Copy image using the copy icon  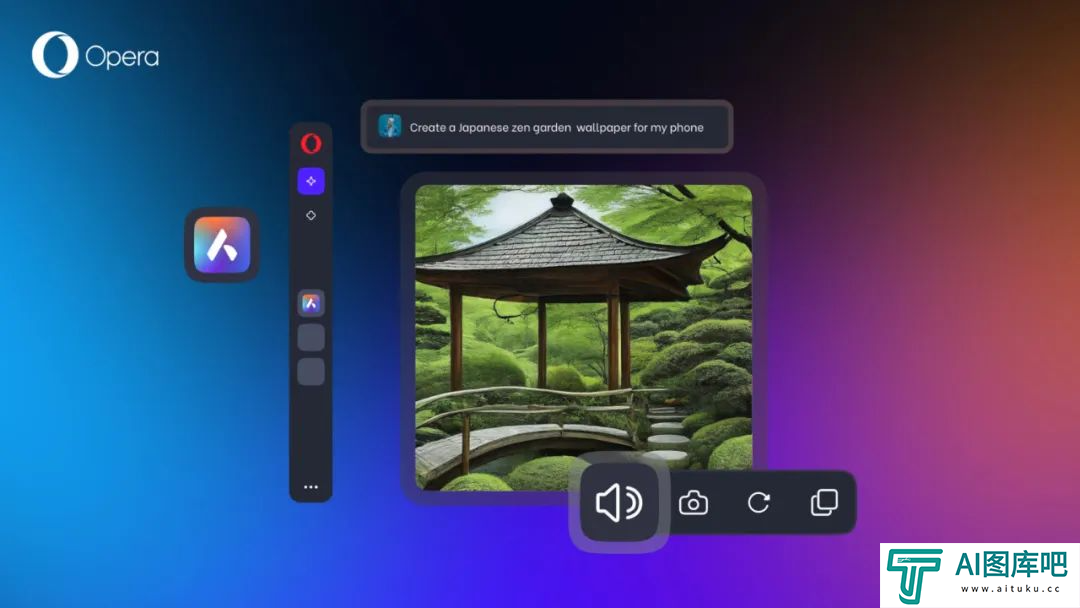coord(824,503)
